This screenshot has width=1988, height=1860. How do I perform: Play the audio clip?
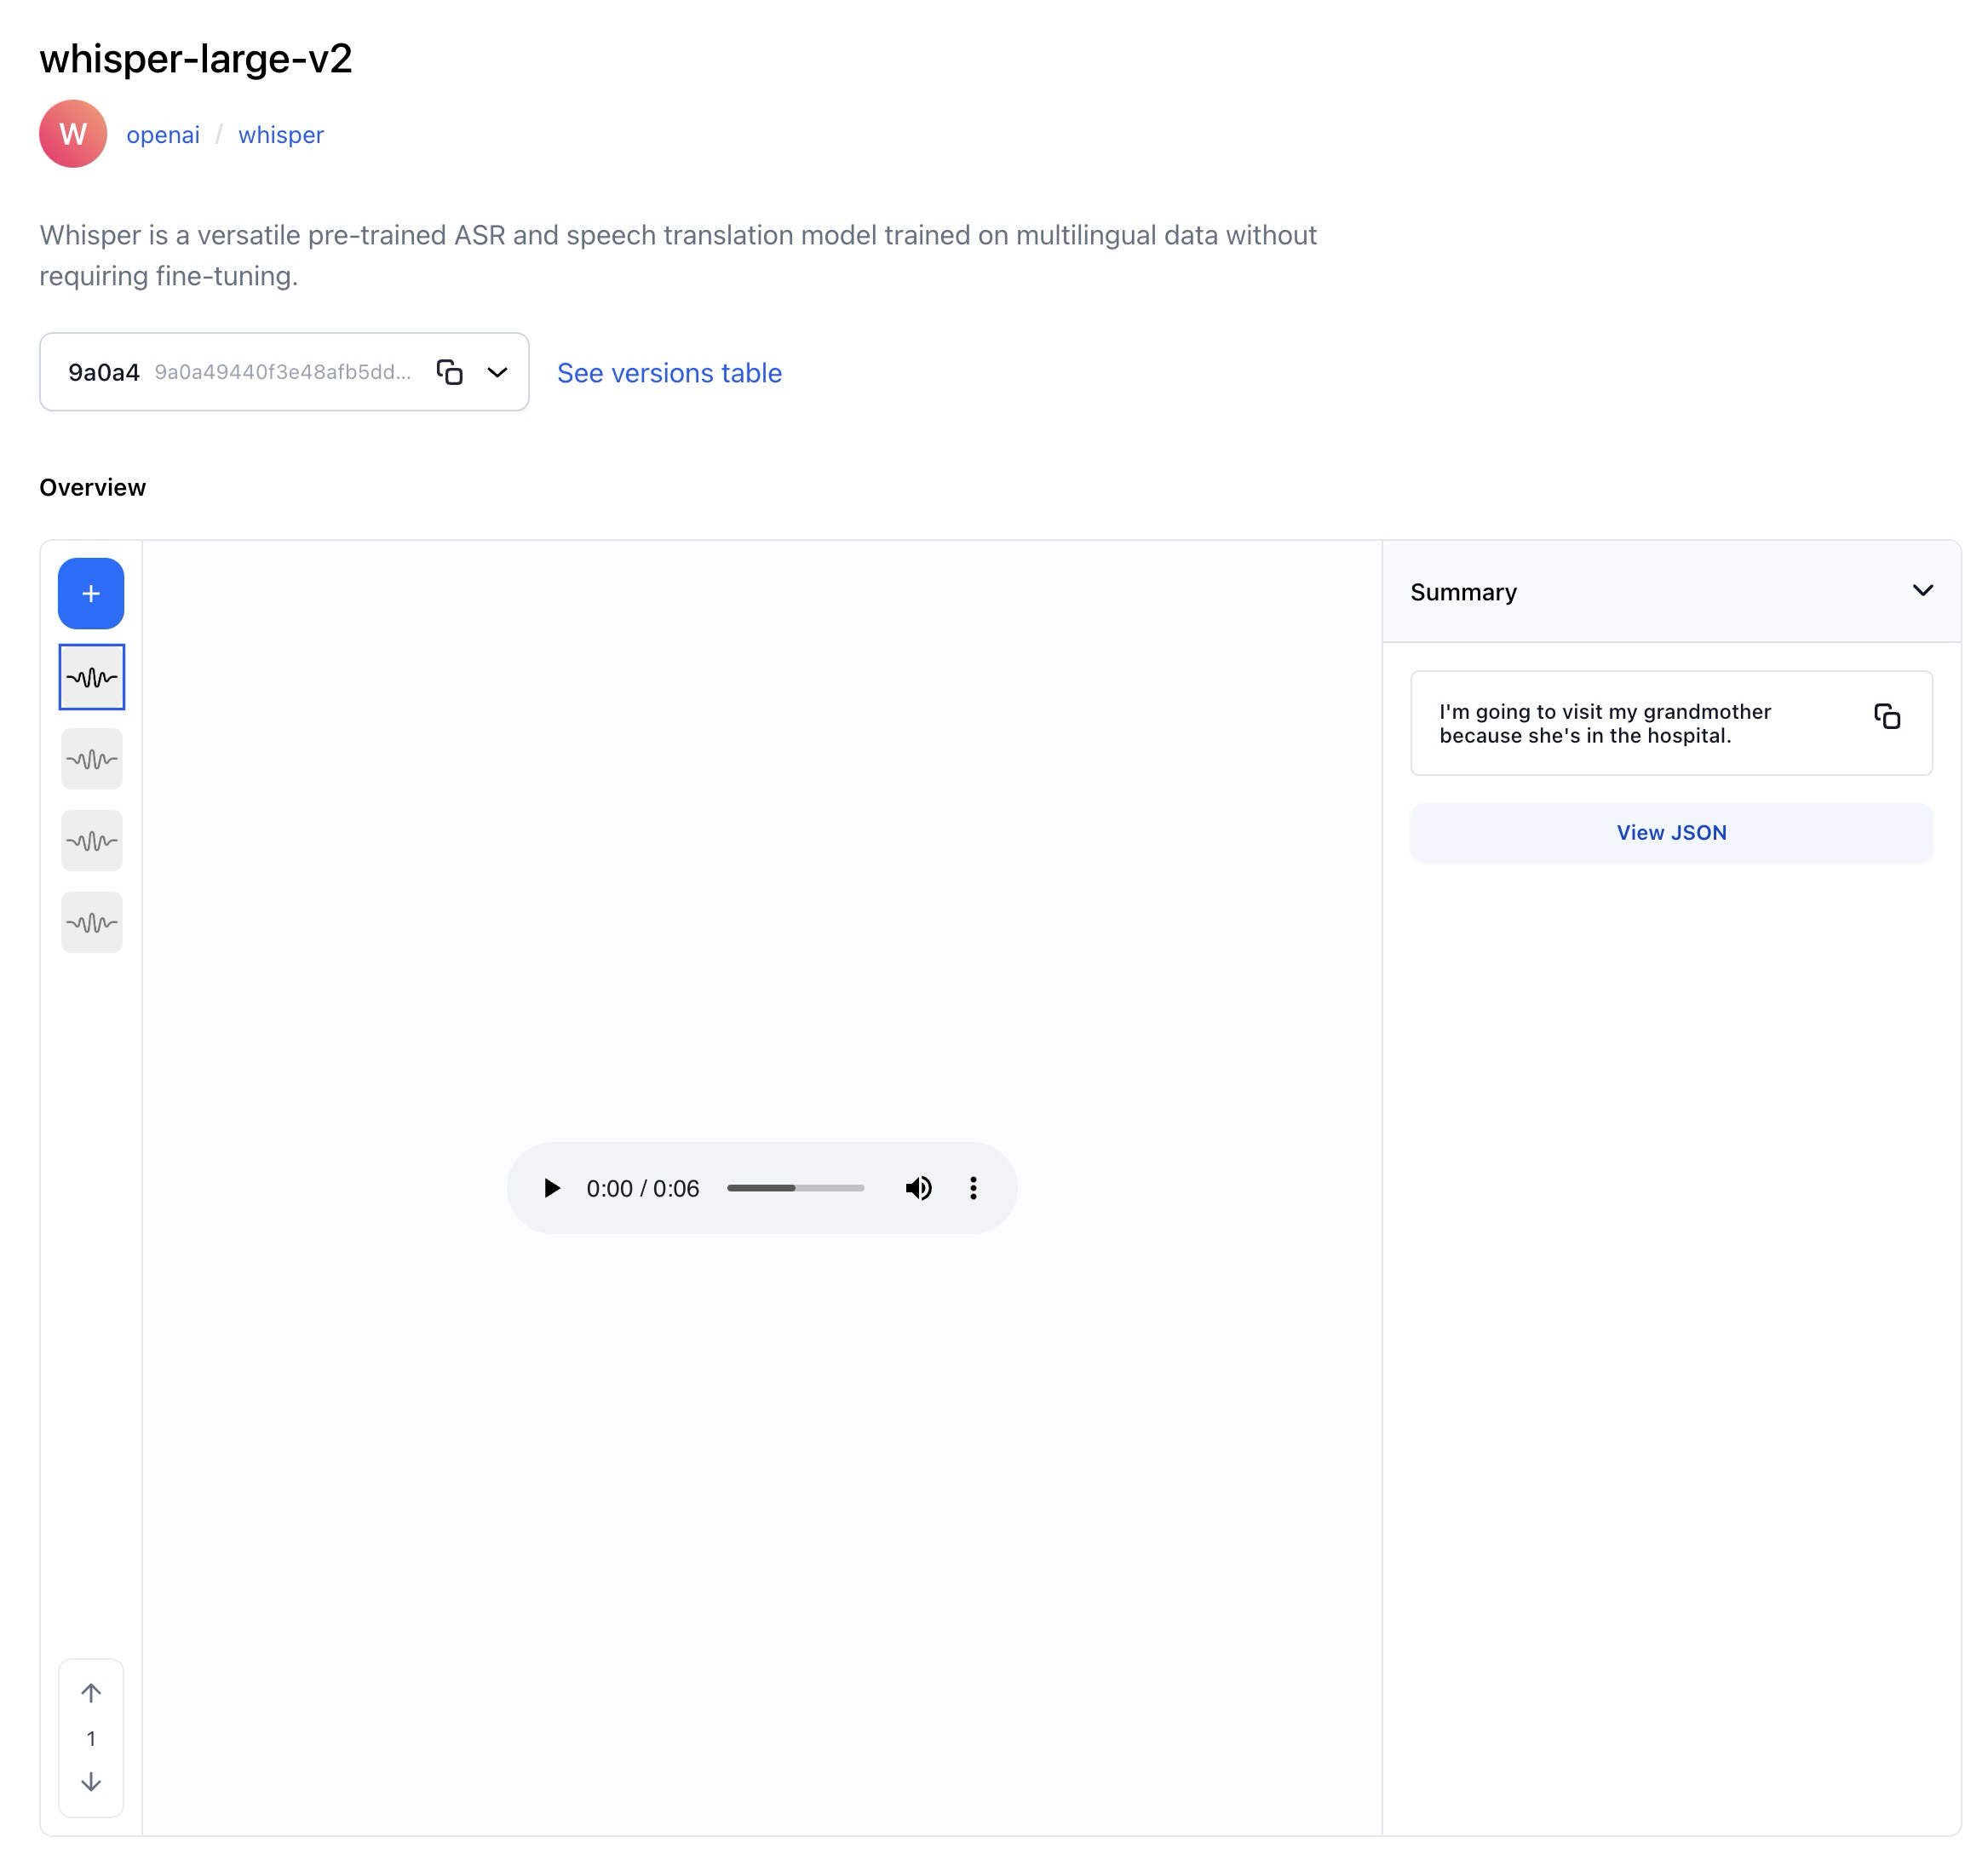tap(551, 1188)
